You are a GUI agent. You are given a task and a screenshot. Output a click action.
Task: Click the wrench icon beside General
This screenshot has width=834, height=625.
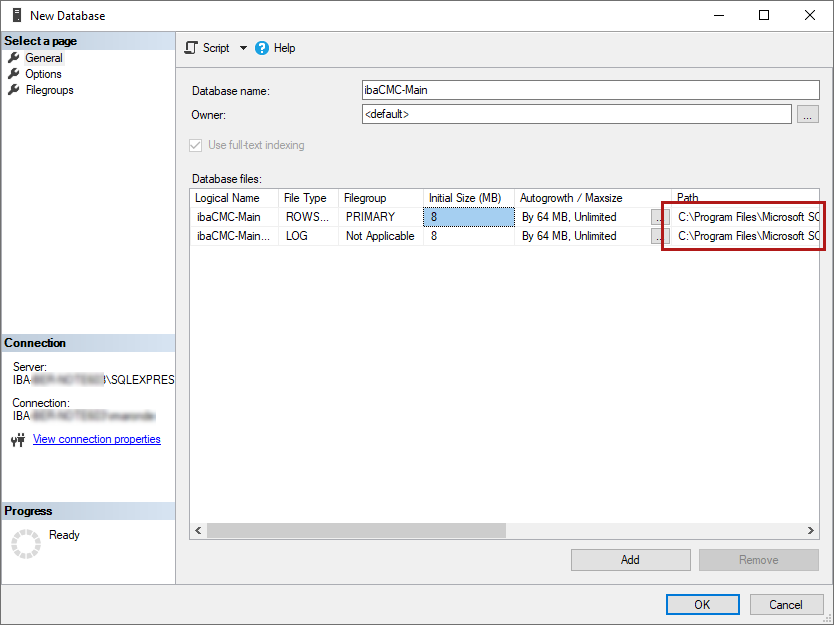pos(14,57)
